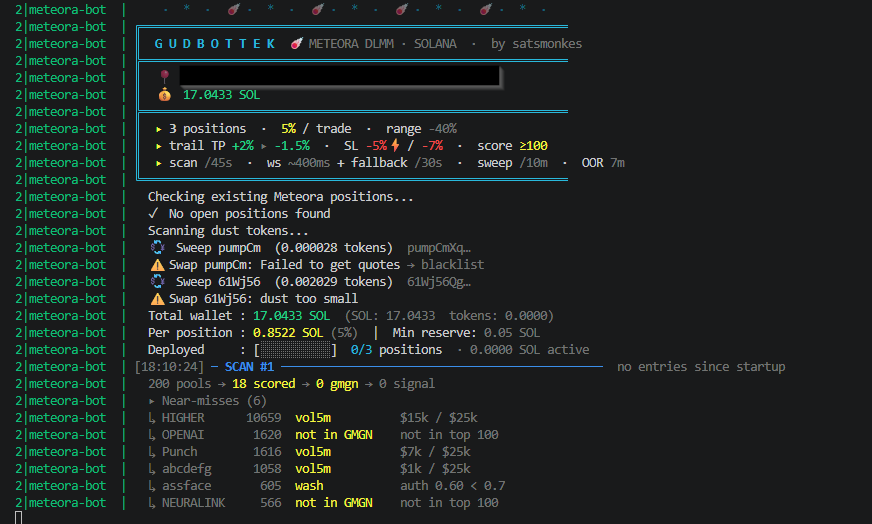The width and height of the screenshot is (872, 524).
Task: Click the 'SCAN #1' header
Action: [249, 367]
